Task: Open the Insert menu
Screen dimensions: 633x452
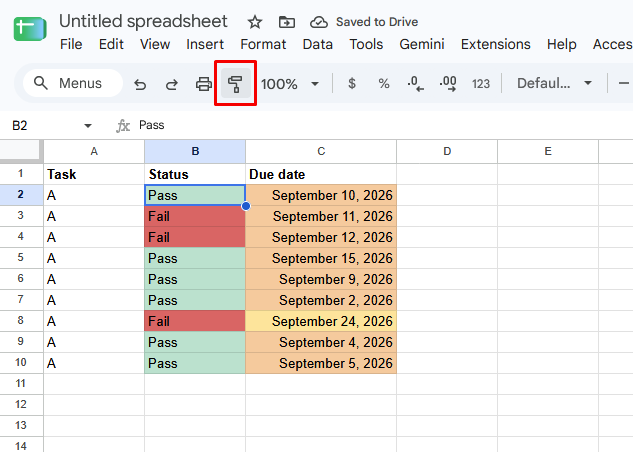Action: pos(205,44)
